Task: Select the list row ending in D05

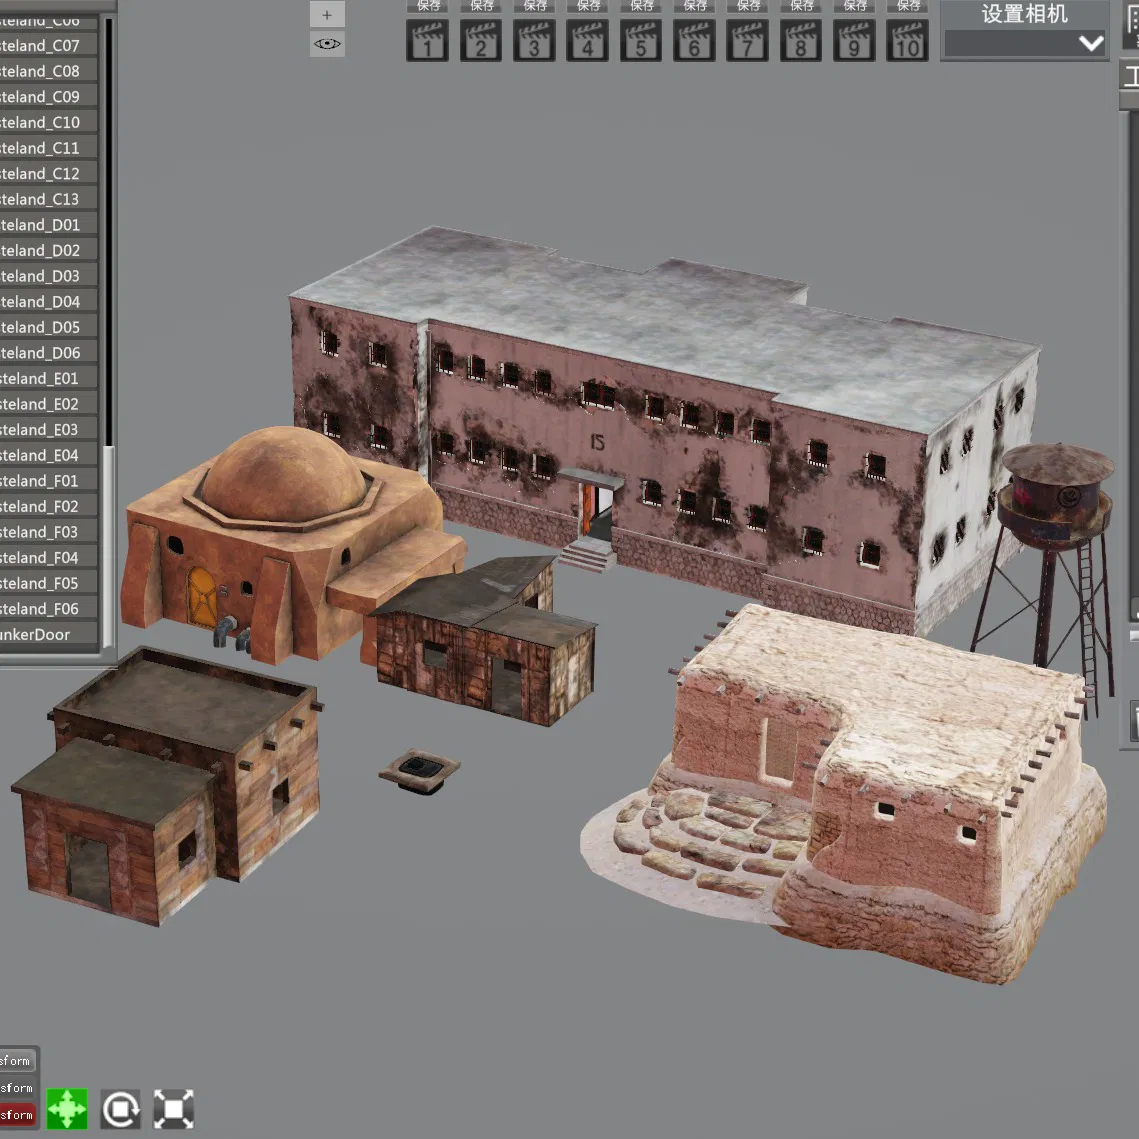Action: tap(49, 327)
